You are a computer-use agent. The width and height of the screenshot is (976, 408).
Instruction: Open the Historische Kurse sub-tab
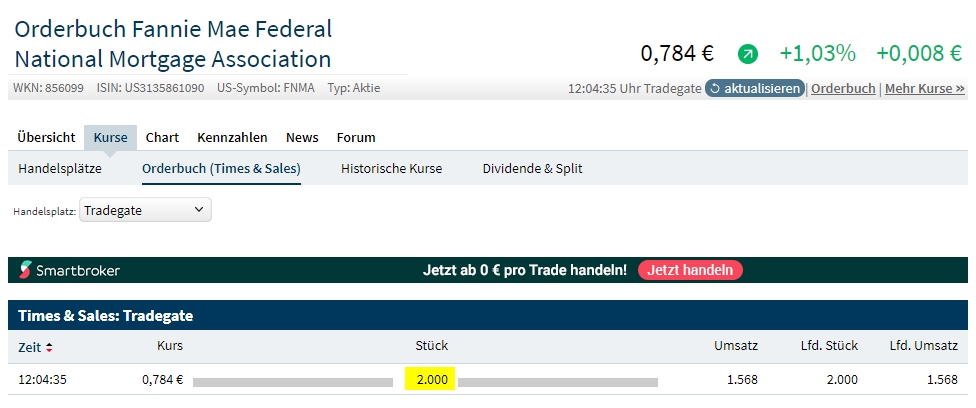click(391, 168)
